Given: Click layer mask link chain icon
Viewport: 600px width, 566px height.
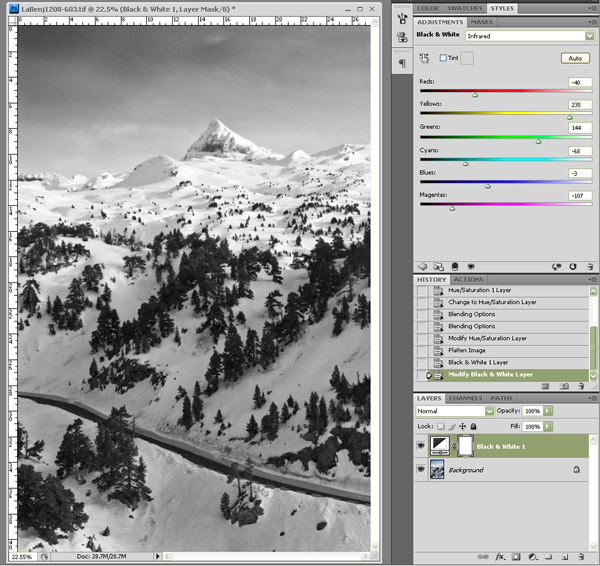Looking at the screenshot, I should tap(453, 446).
